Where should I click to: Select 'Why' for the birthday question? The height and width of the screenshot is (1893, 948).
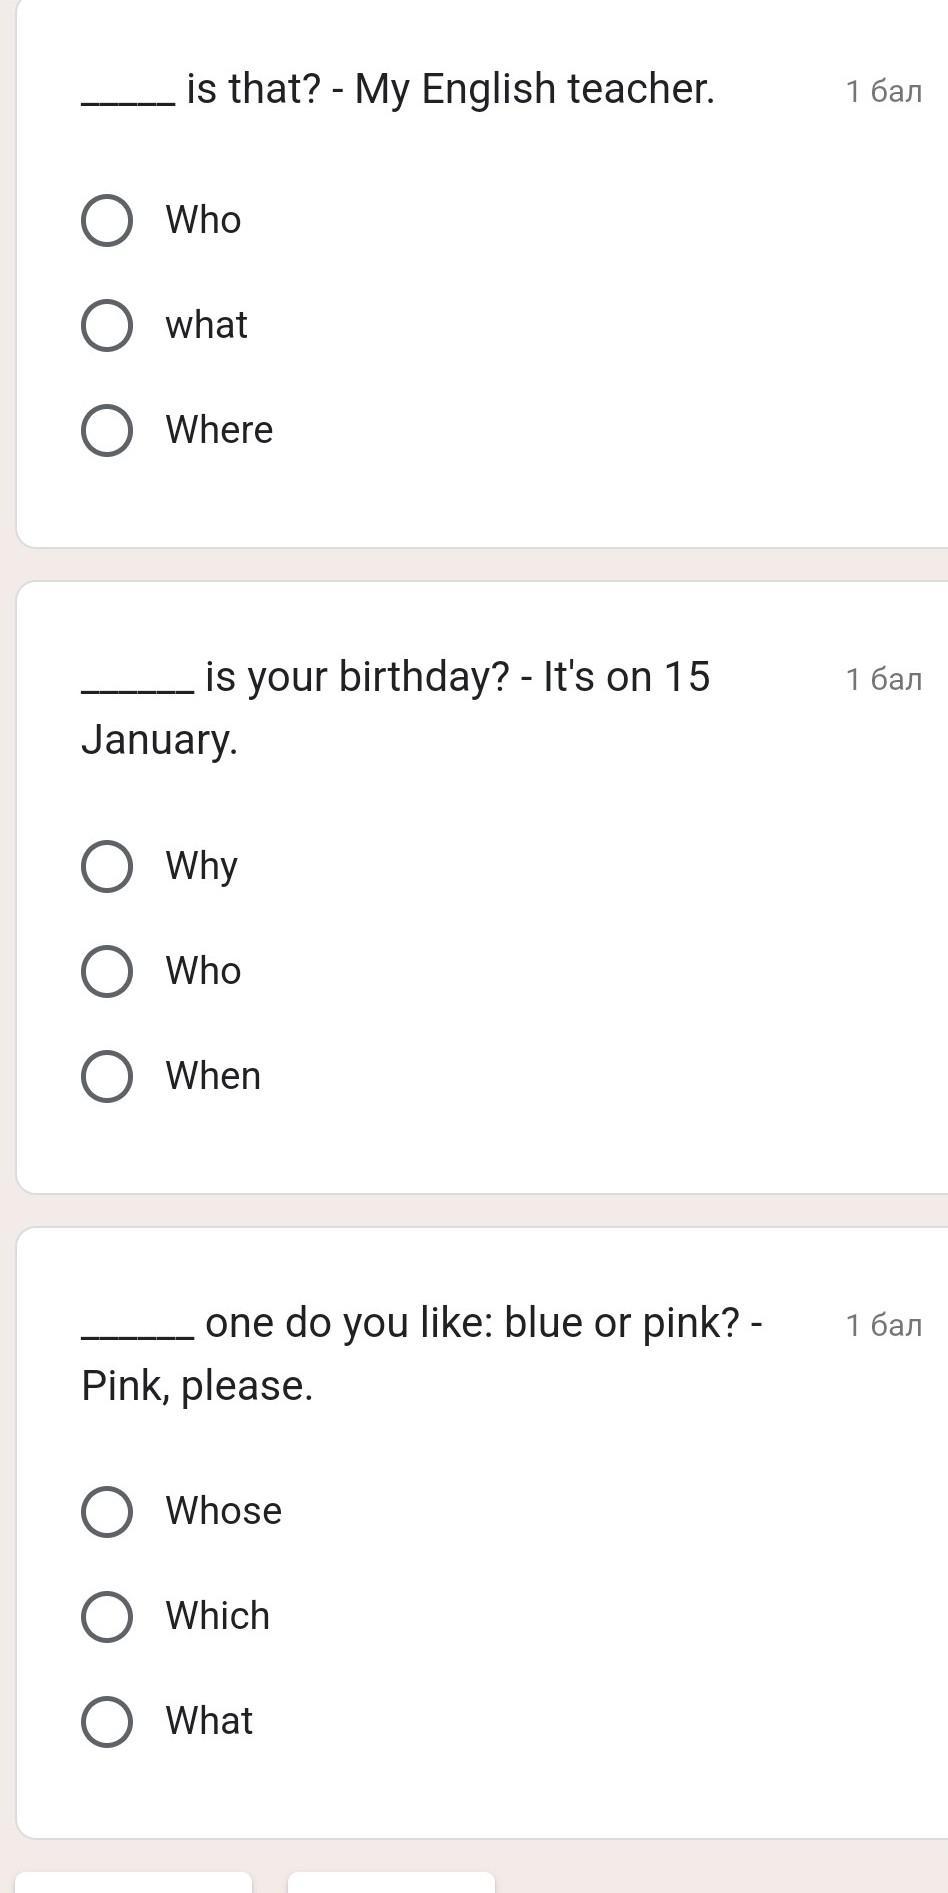(x=107, y=866)
